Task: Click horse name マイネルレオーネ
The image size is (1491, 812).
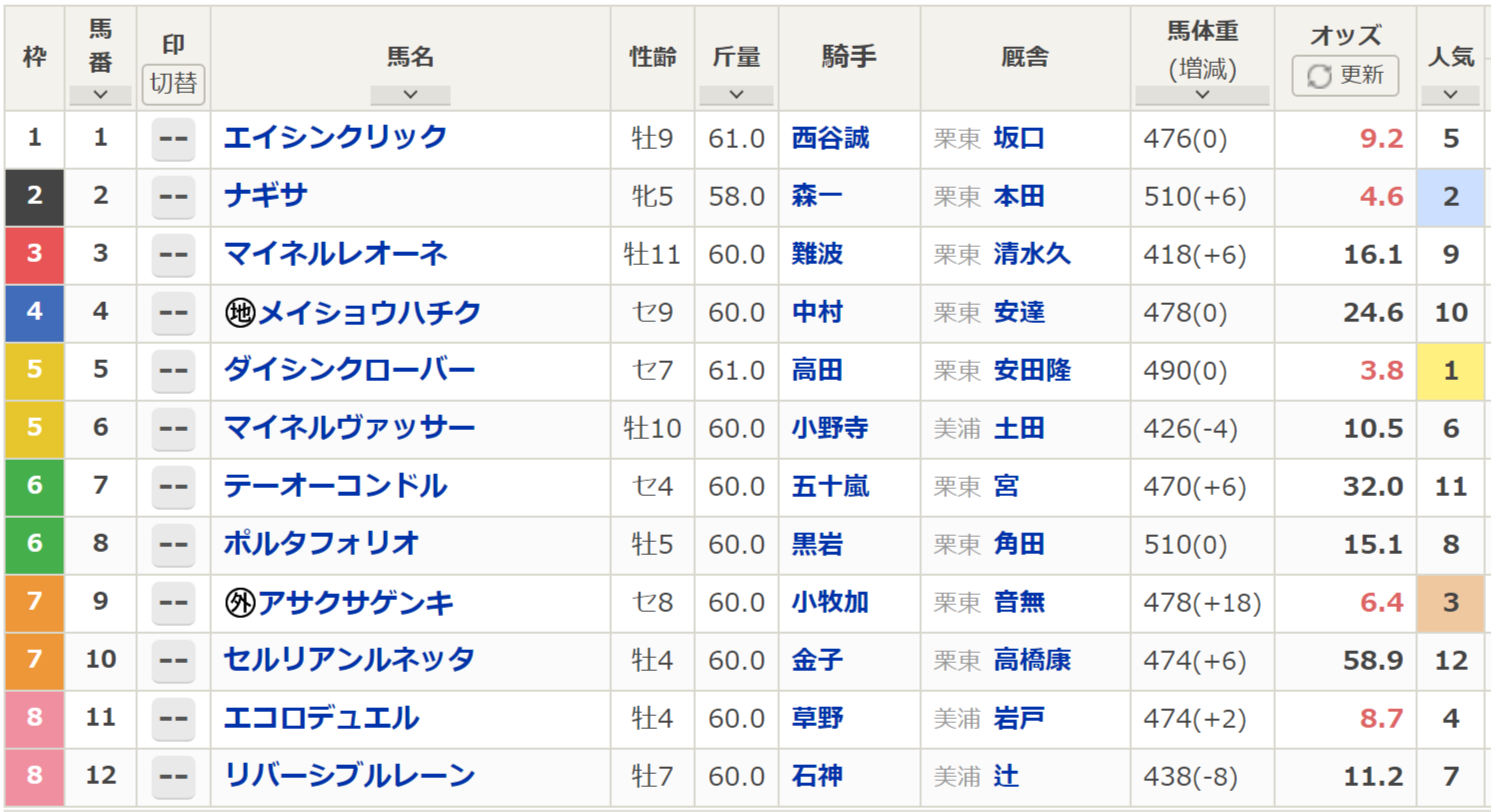Action: 335,255
